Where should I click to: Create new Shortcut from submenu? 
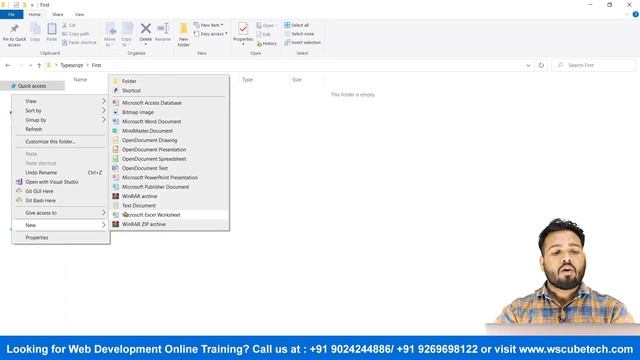click(x=169, y=91)
